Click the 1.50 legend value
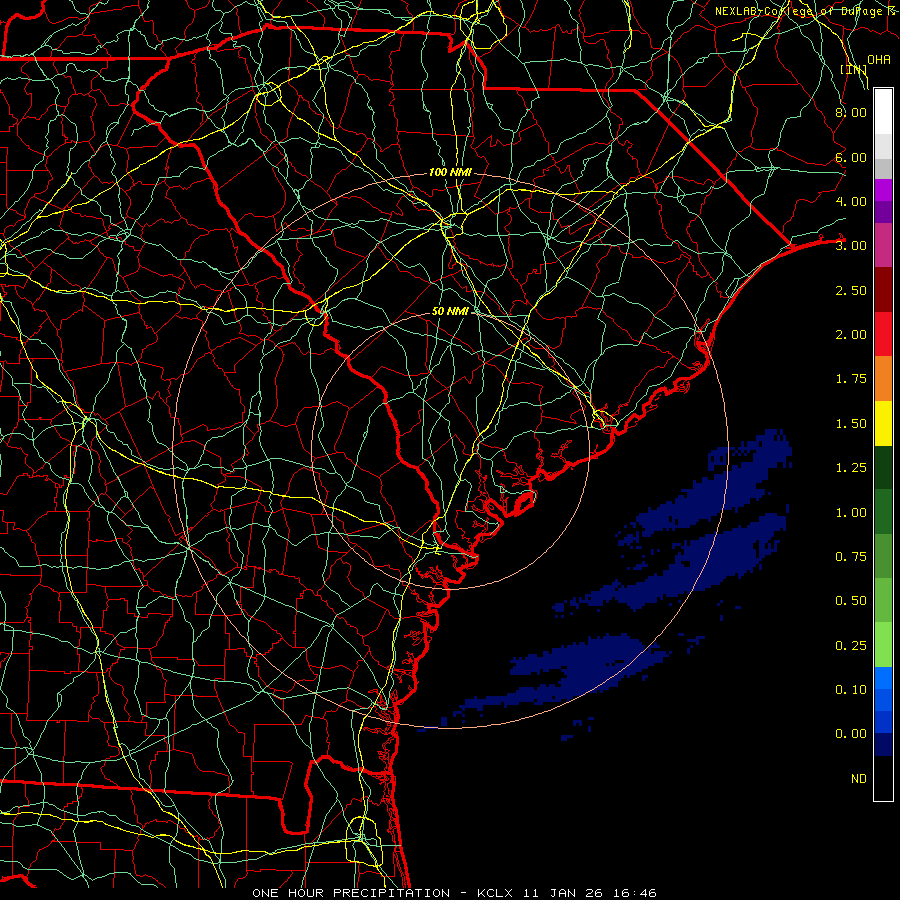Viewport: 900px width, 900px height. (851, 424)
